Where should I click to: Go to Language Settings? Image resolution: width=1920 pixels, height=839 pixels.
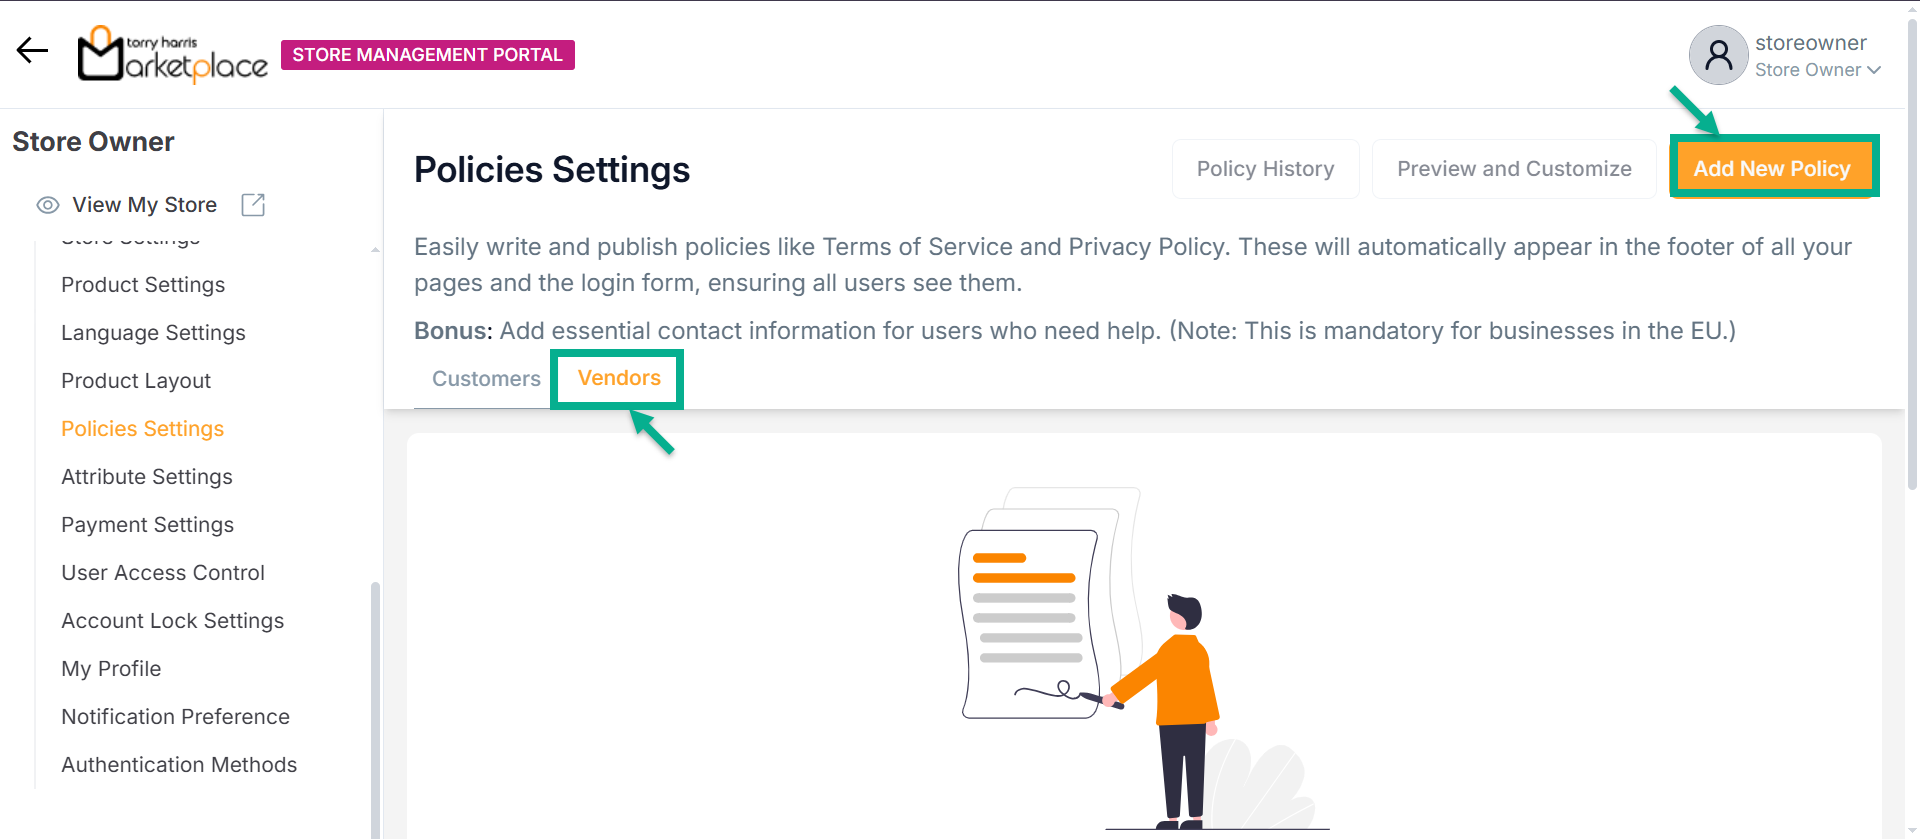(x=153, y=333)
